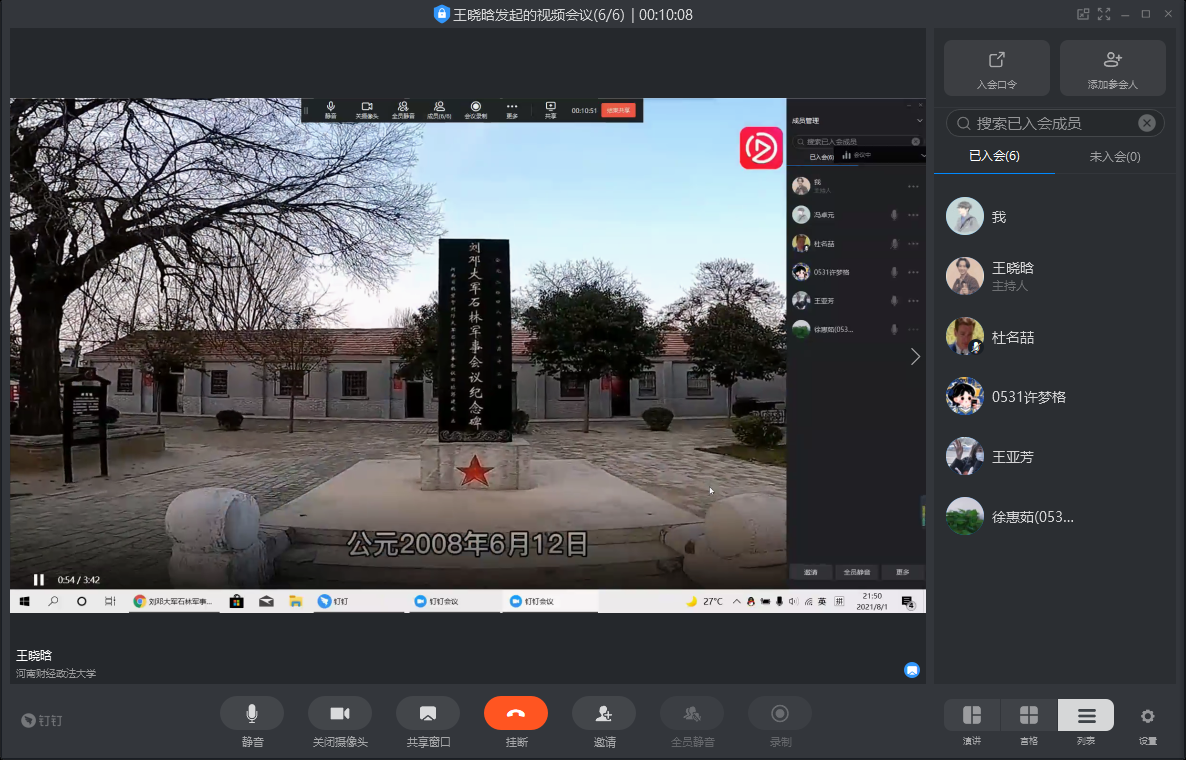The height and width of the screenshot is (760, 1186).
Task: Pause the shared video playback
Action: pos(39,579)
